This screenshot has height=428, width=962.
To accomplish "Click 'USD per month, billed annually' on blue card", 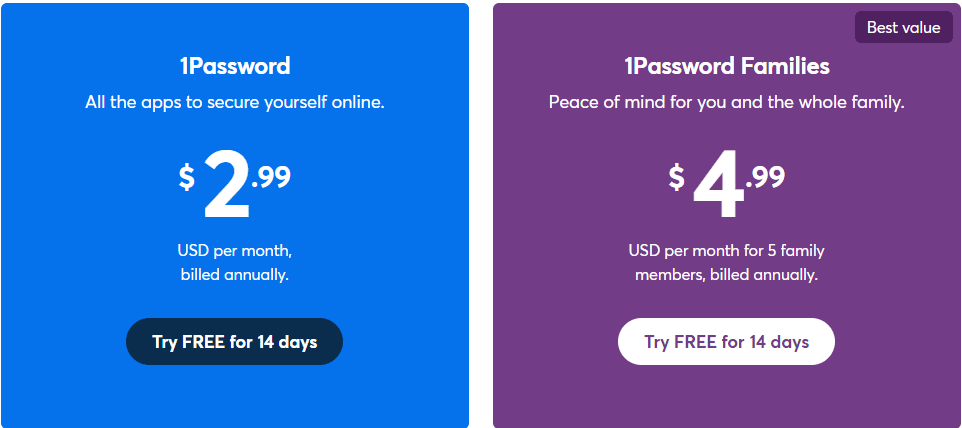I will tap(234, 262).
